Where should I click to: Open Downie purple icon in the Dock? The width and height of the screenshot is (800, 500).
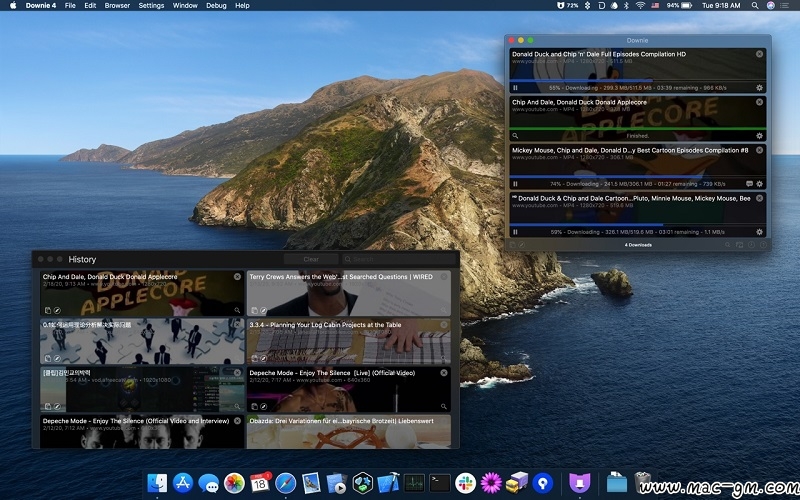click(x=580, y=483)
